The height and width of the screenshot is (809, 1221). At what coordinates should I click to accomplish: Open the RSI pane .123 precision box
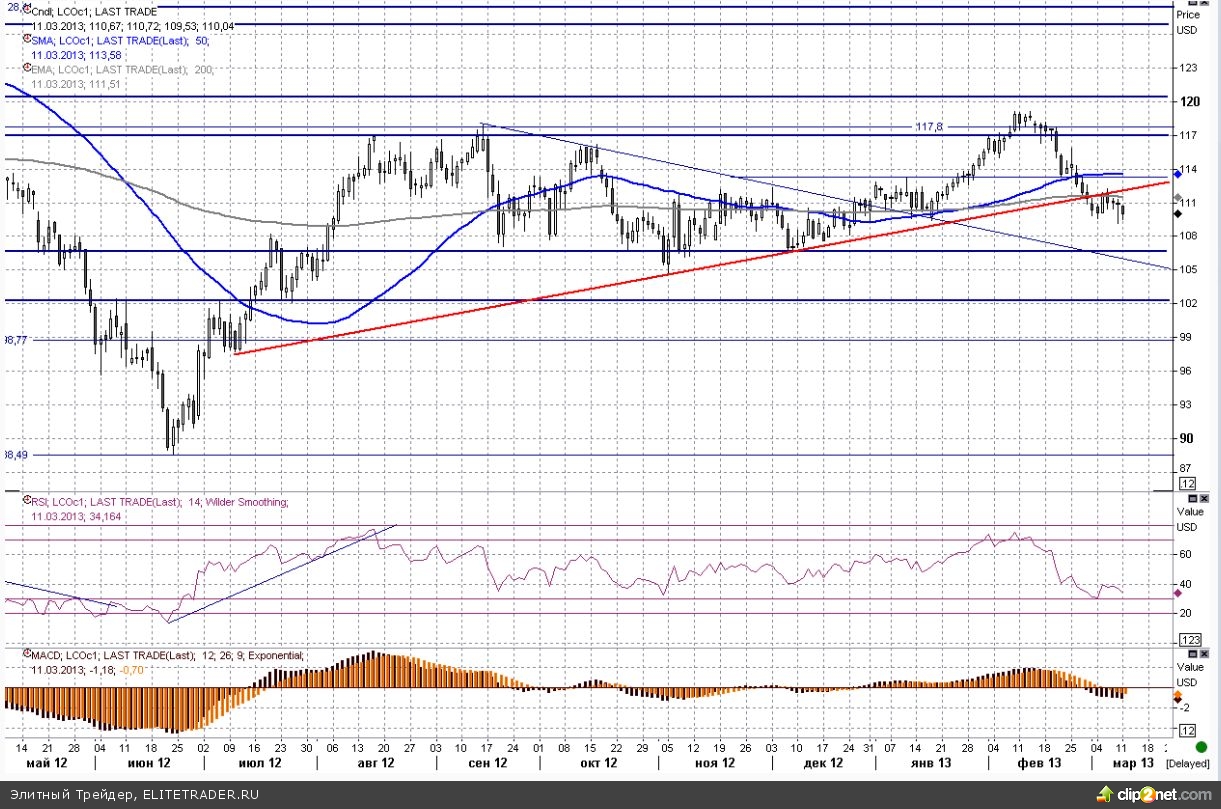coord(1190,639)
